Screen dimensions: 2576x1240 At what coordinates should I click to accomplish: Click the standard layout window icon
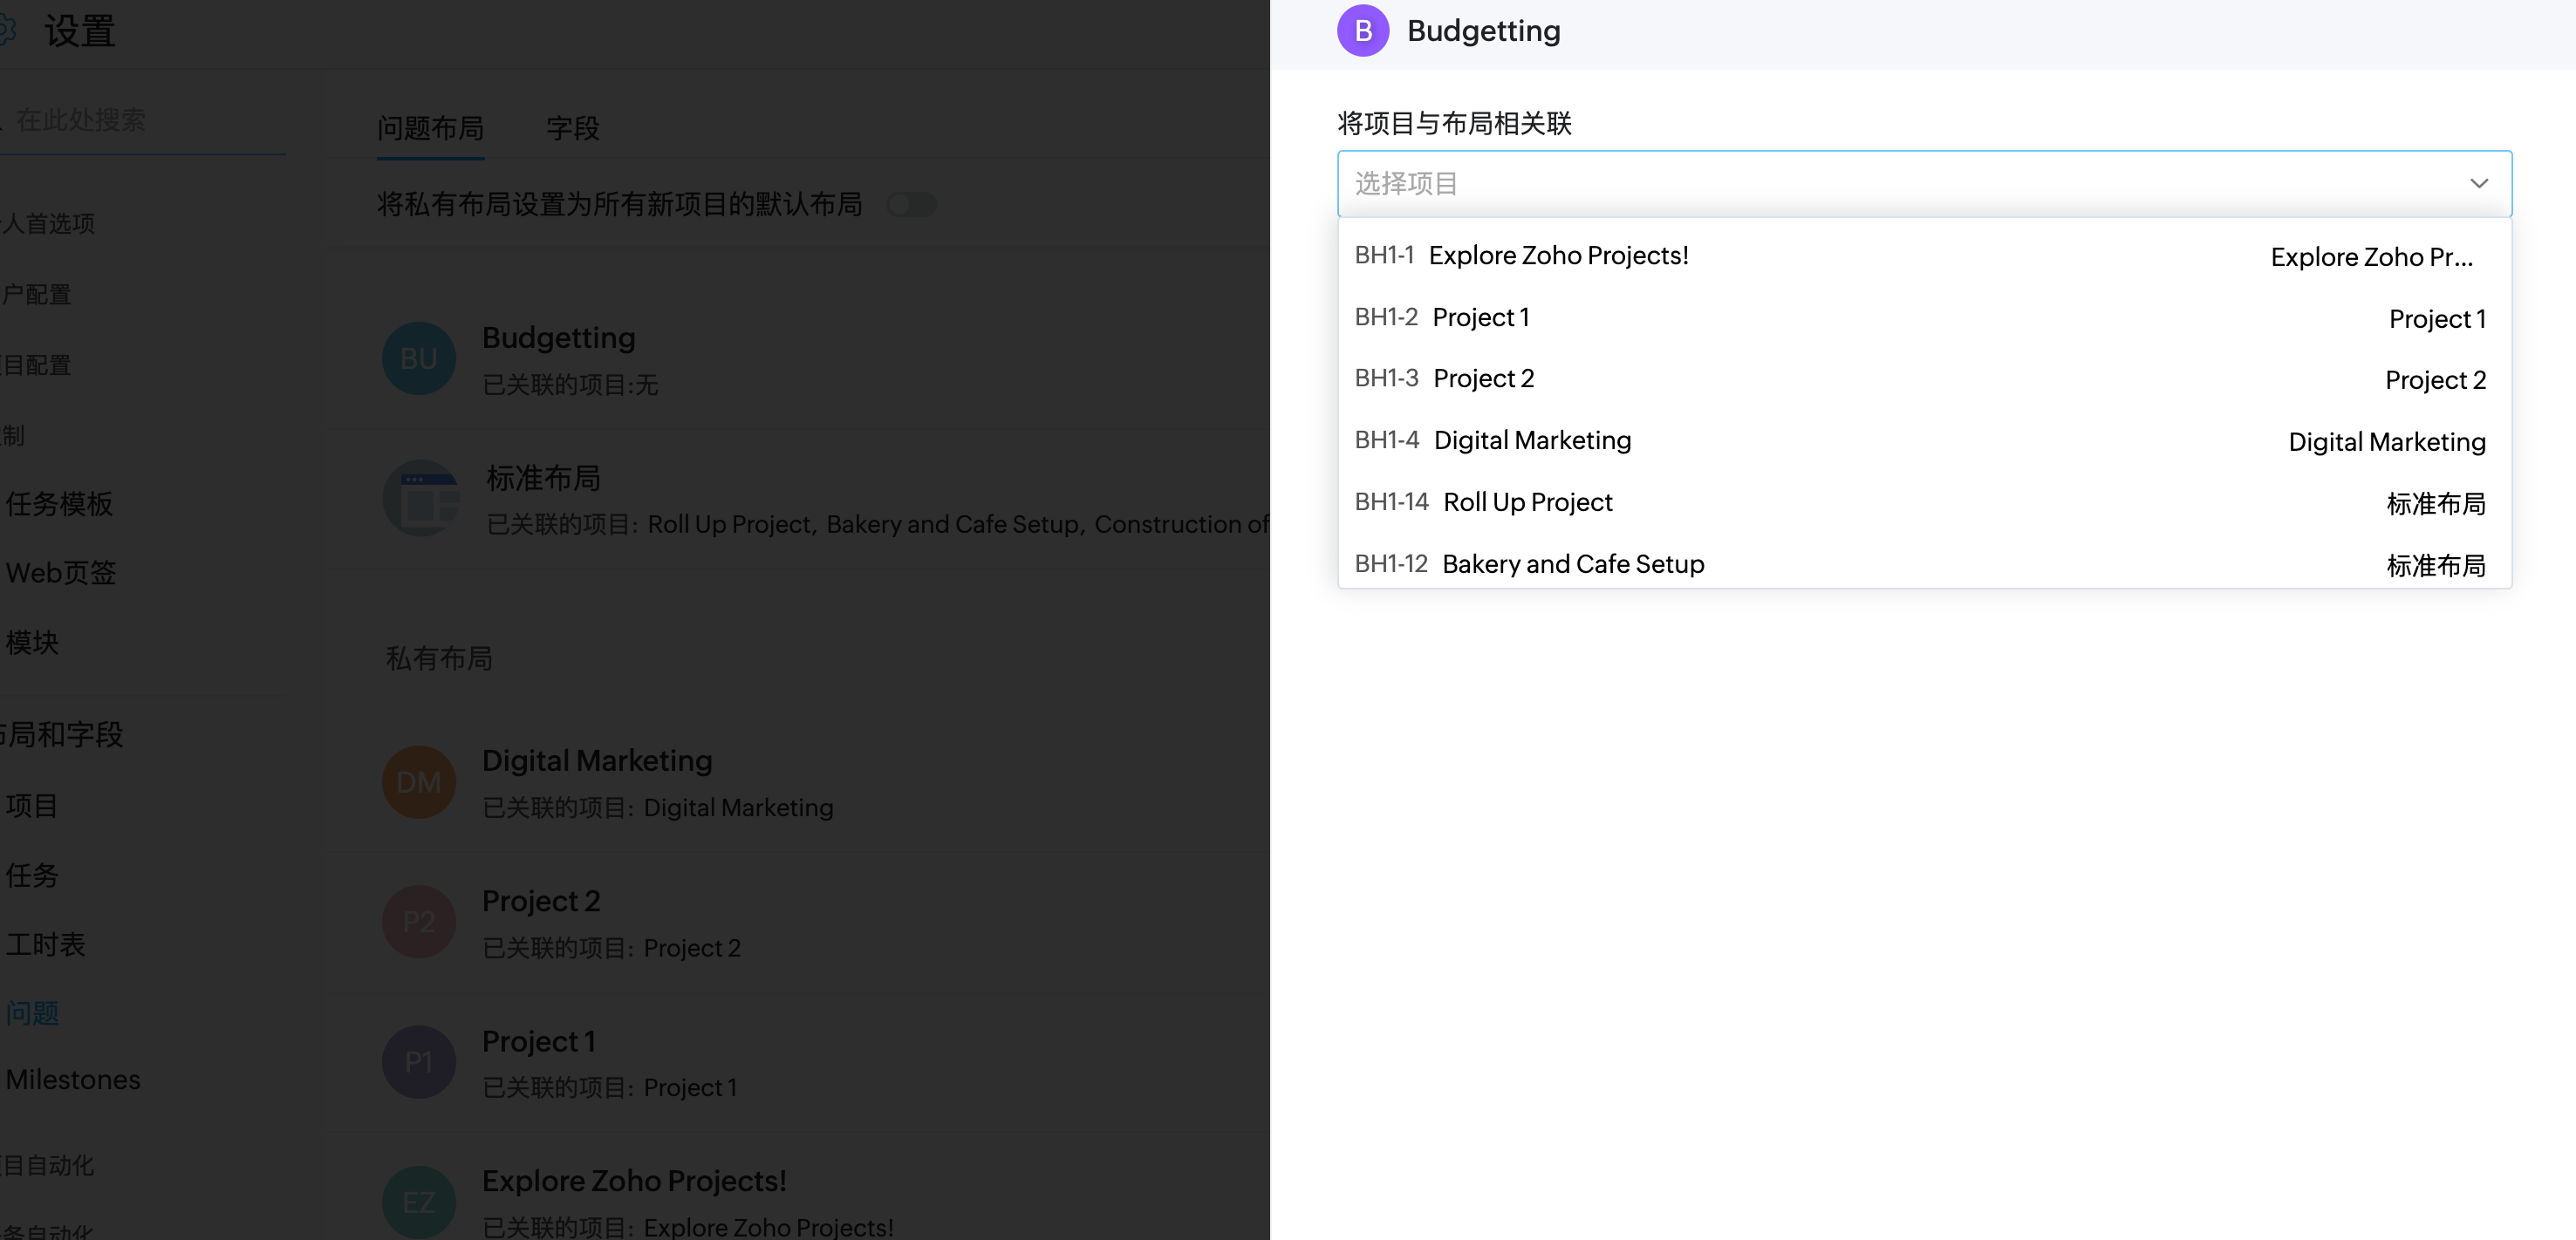(x=422, y=498)
